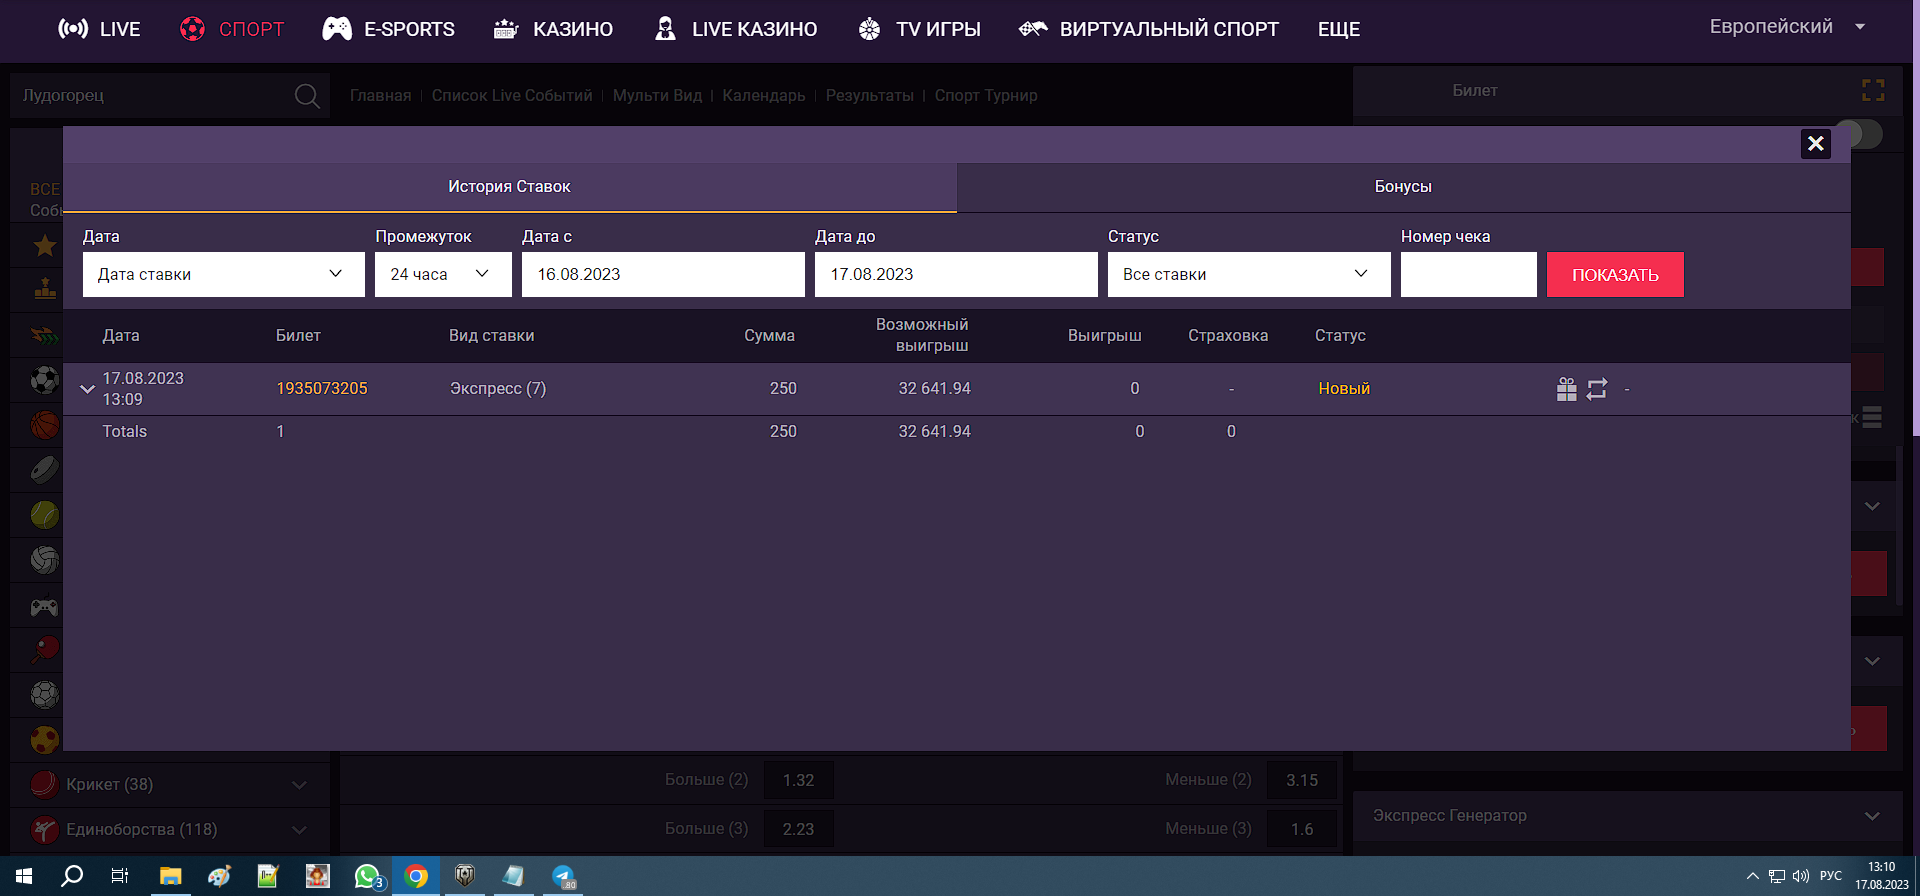
Task: Expand the bet row dated 17.08.2023
Action: (x=87, y=389)
